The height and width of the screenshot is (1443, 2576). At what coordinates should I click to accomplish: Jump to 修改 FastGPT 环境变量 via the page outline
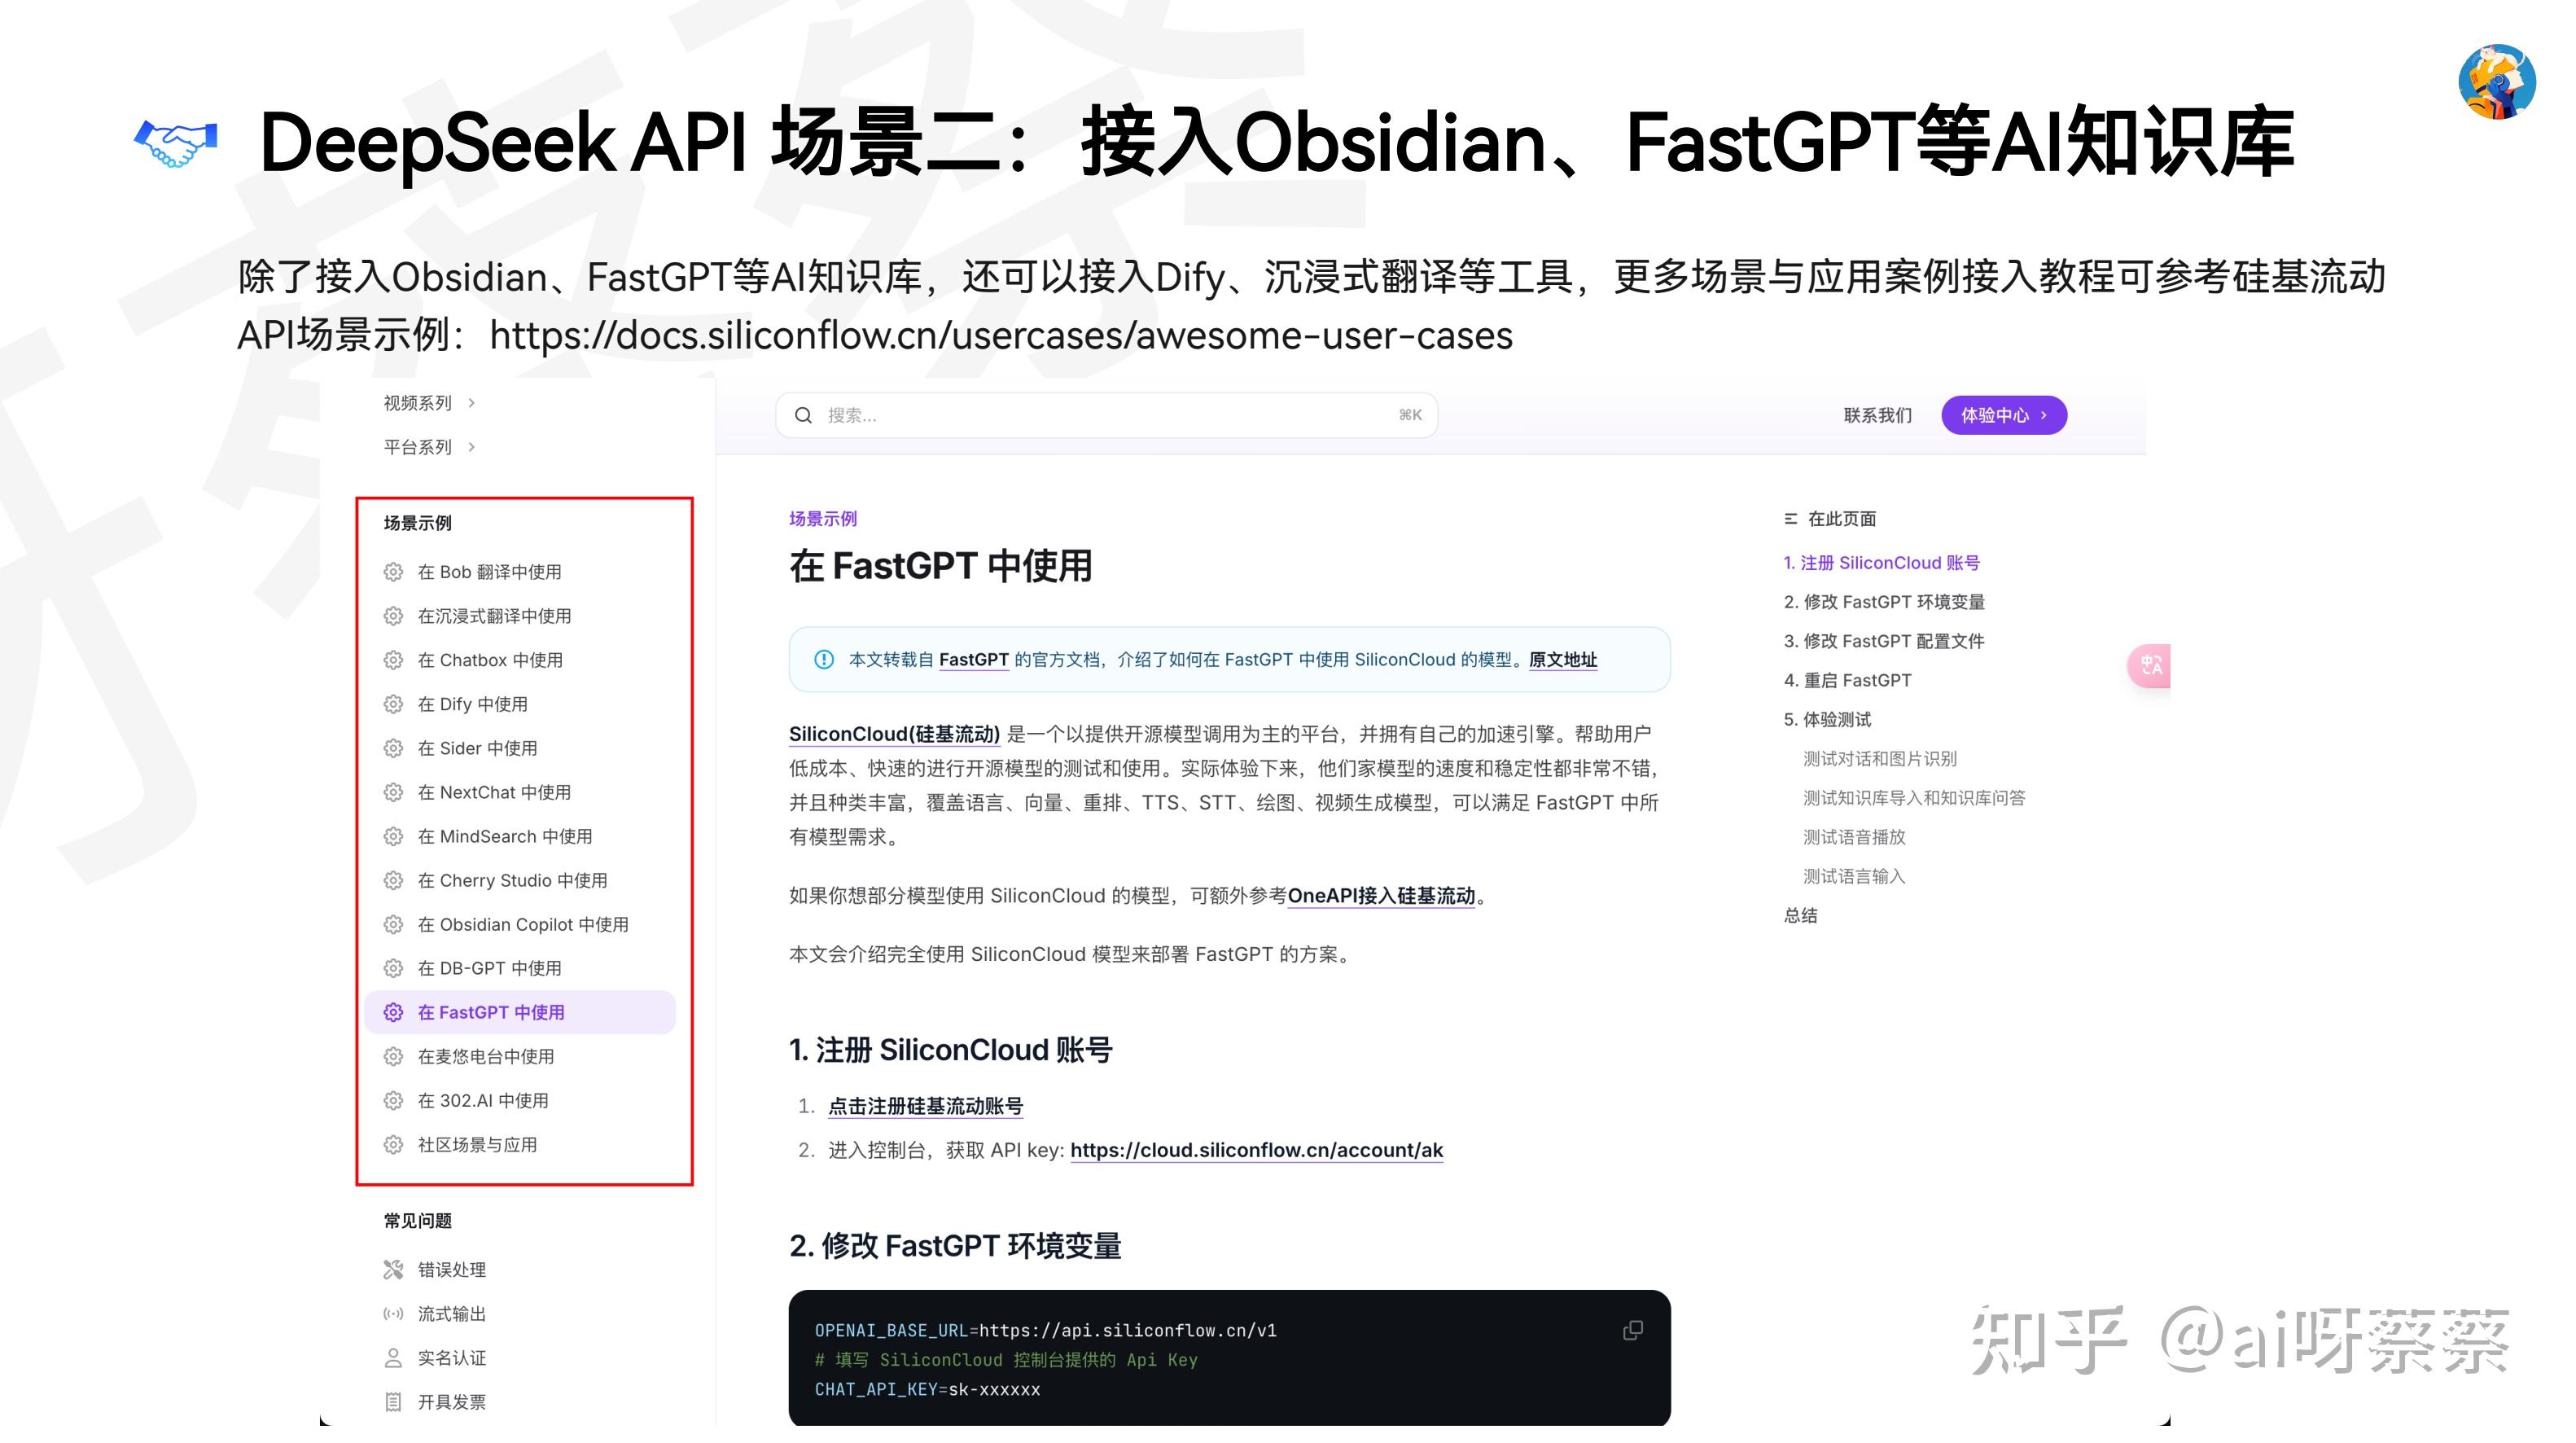point(1886,601)
